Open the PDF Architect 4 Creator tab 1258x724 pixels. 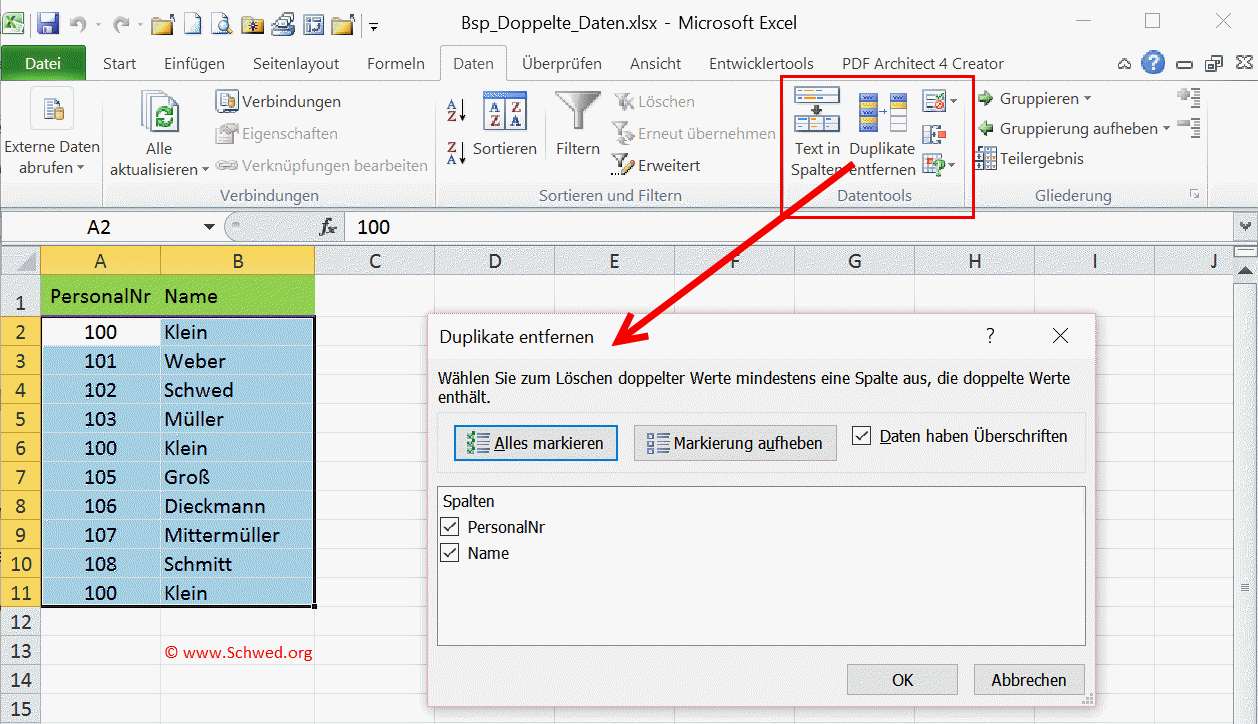(x=923, y=63)
